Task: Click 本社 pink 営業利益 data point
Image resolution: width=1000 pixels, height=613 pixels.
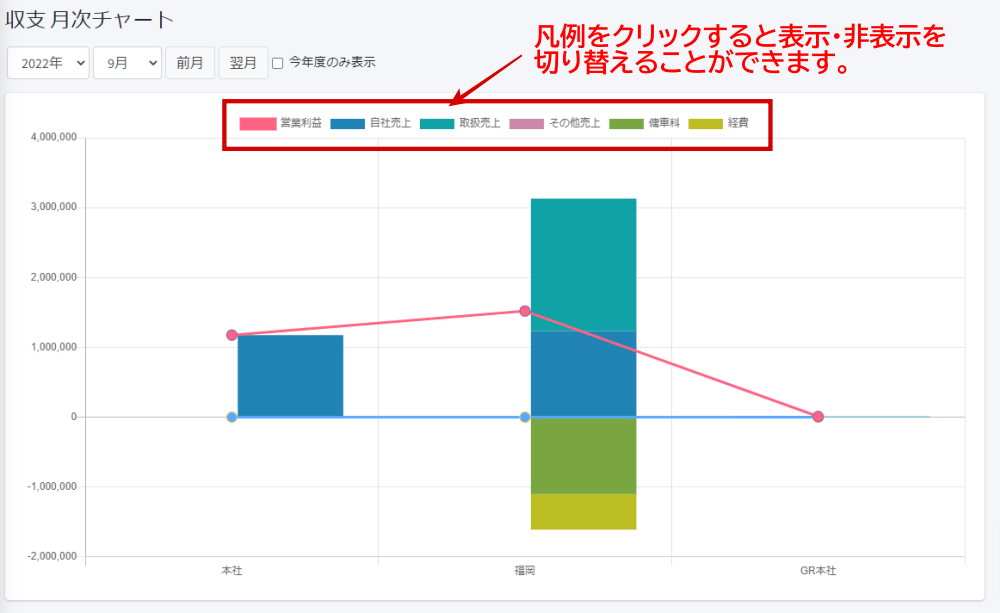Action: click(x=232, y=335)
